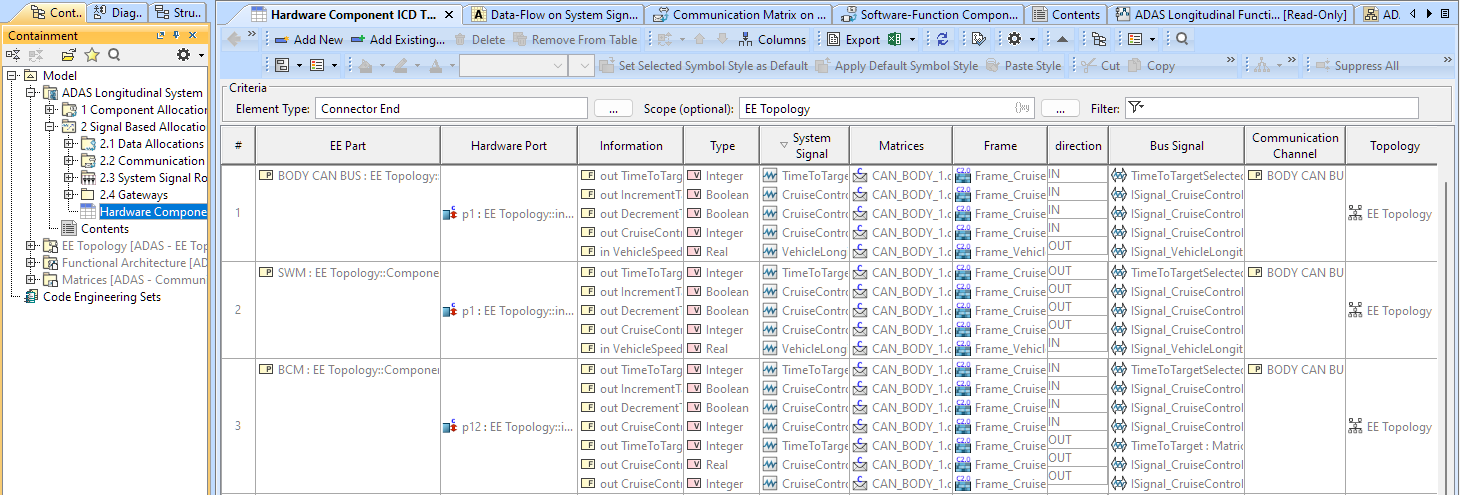Click the search magnifier in table toolbar
The height and width of the screenshot is (495, 1460).
[x=1182, y=39]
